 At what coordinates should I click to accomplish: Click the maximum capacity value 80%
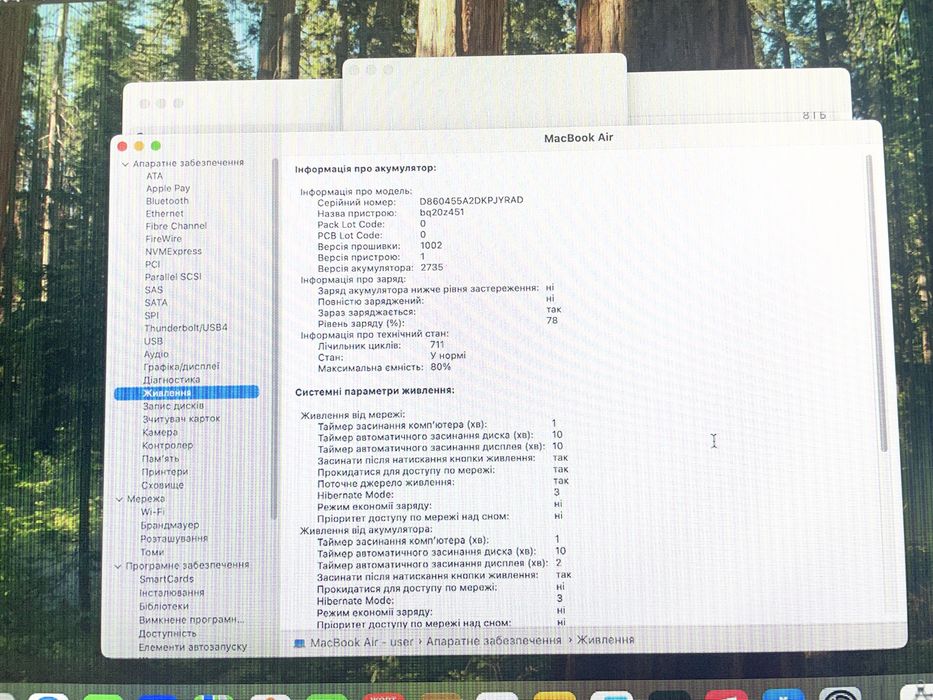tap(440, 367)
